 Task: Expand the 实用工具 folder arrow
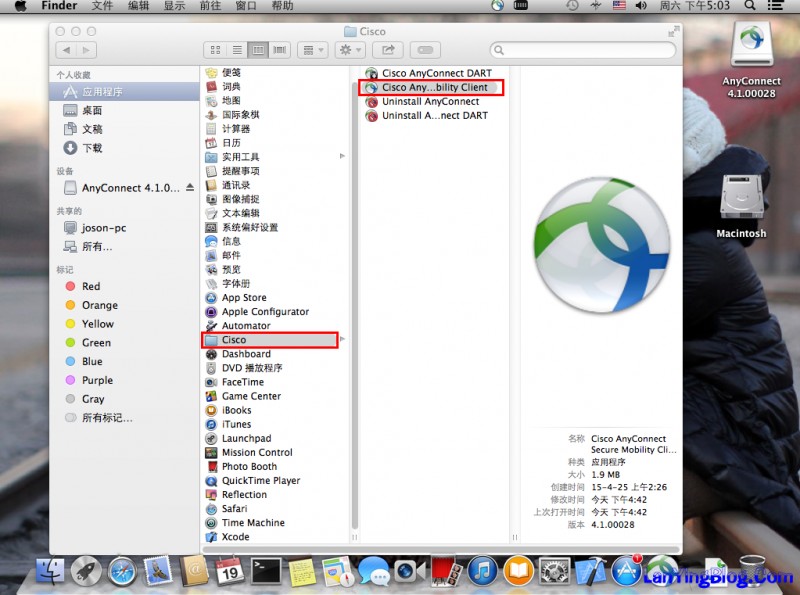342,156
